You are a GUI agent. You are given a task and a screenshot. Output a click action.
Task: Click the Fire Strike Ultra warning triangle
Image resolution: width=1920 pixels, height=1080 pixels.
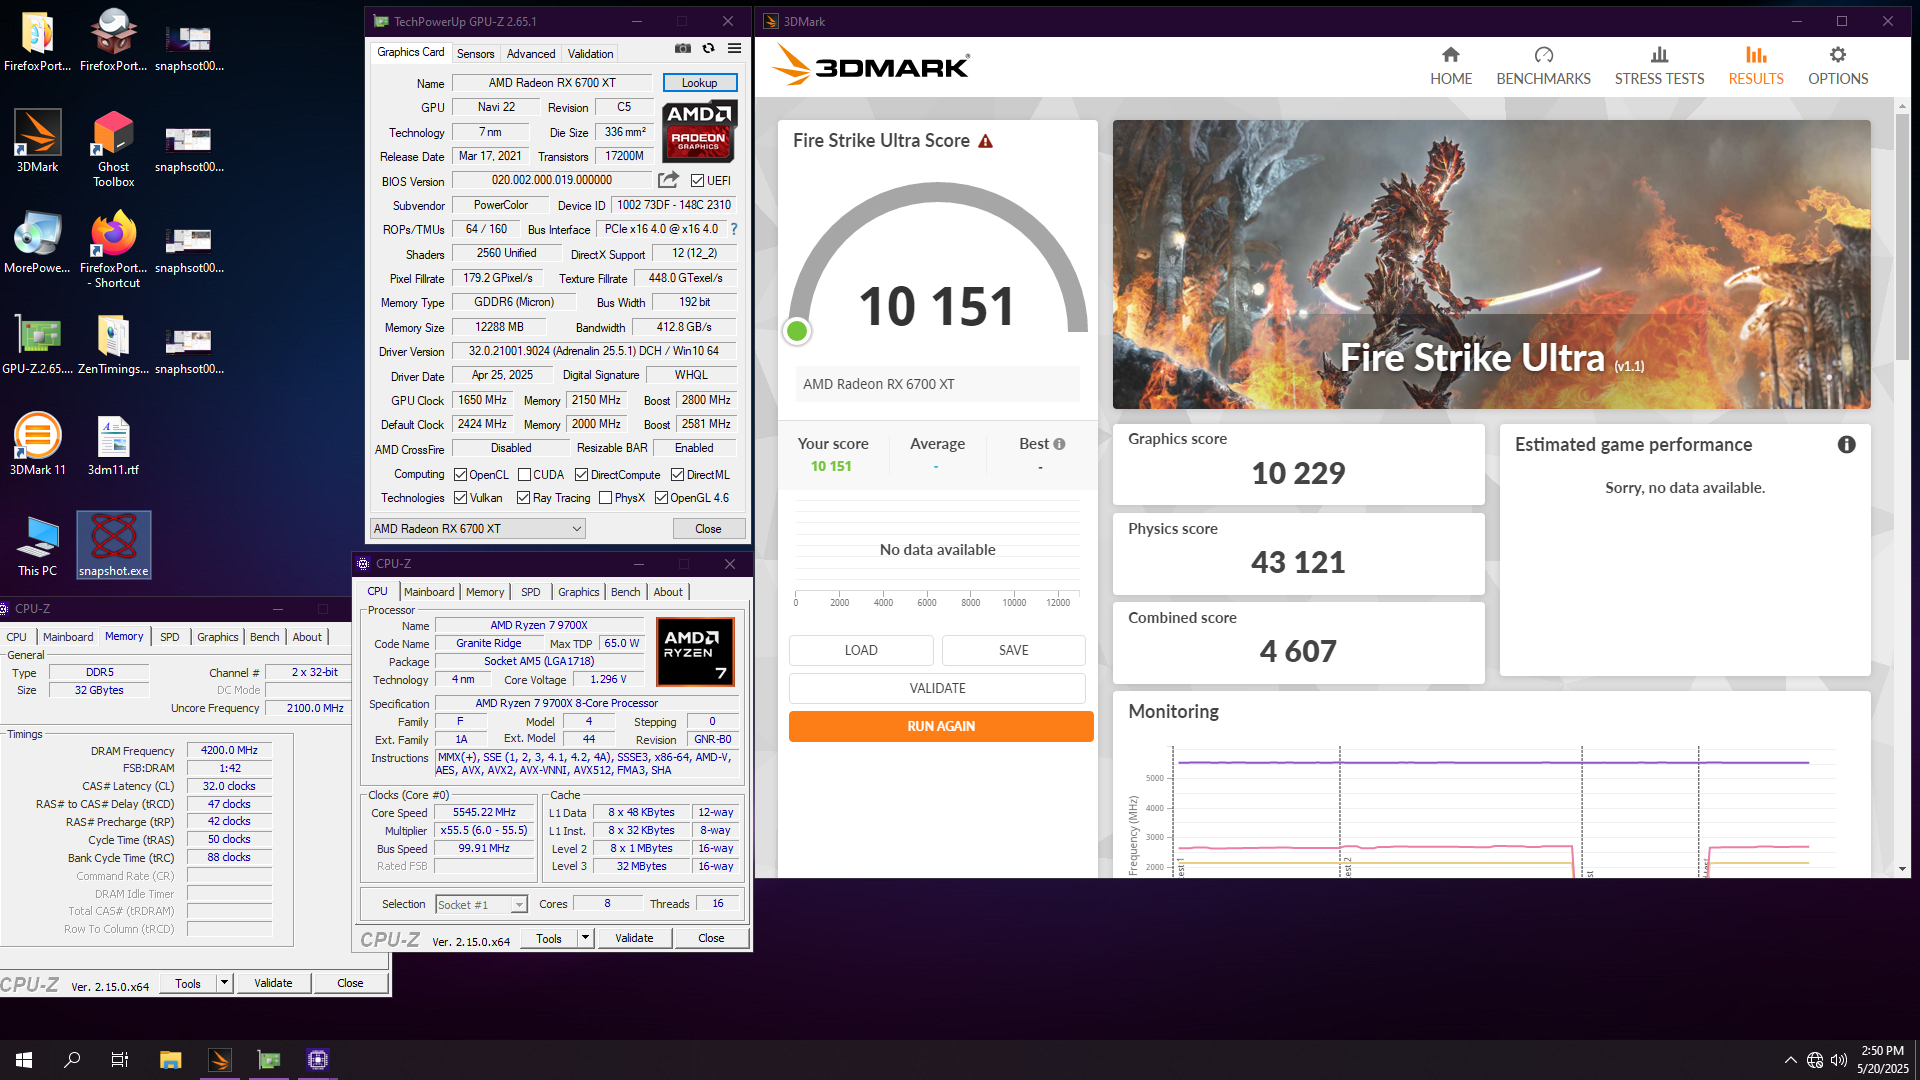pyautogui.click(x=985, y=141)
